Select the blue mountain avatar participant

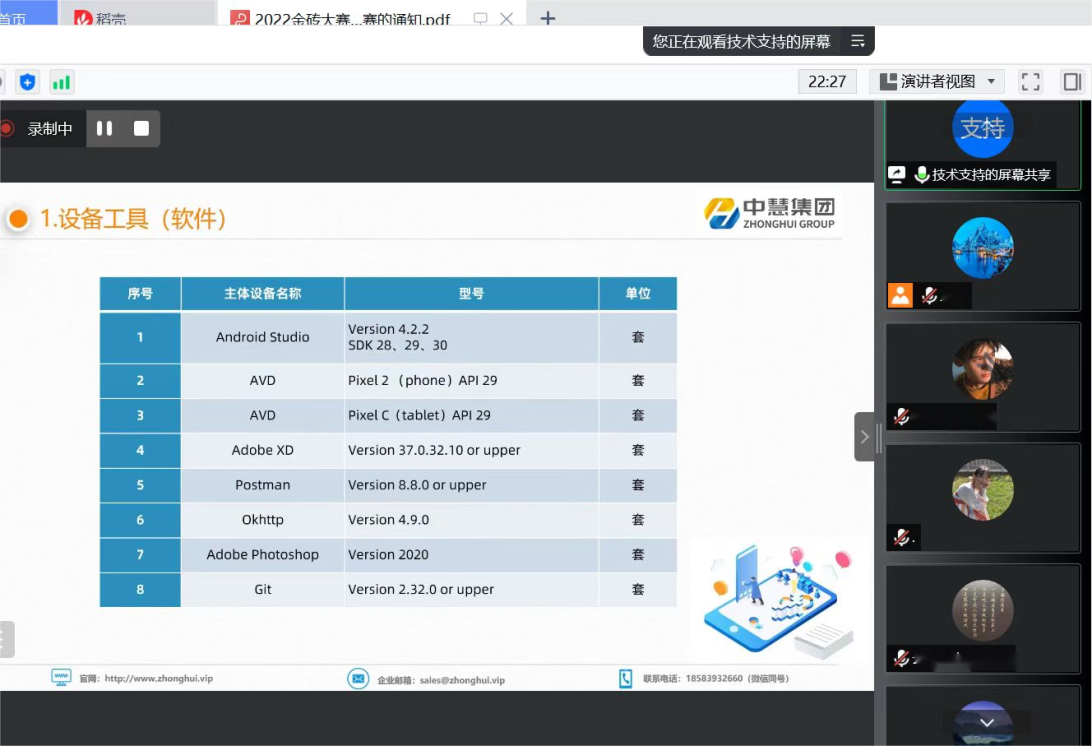coord(983,248)
